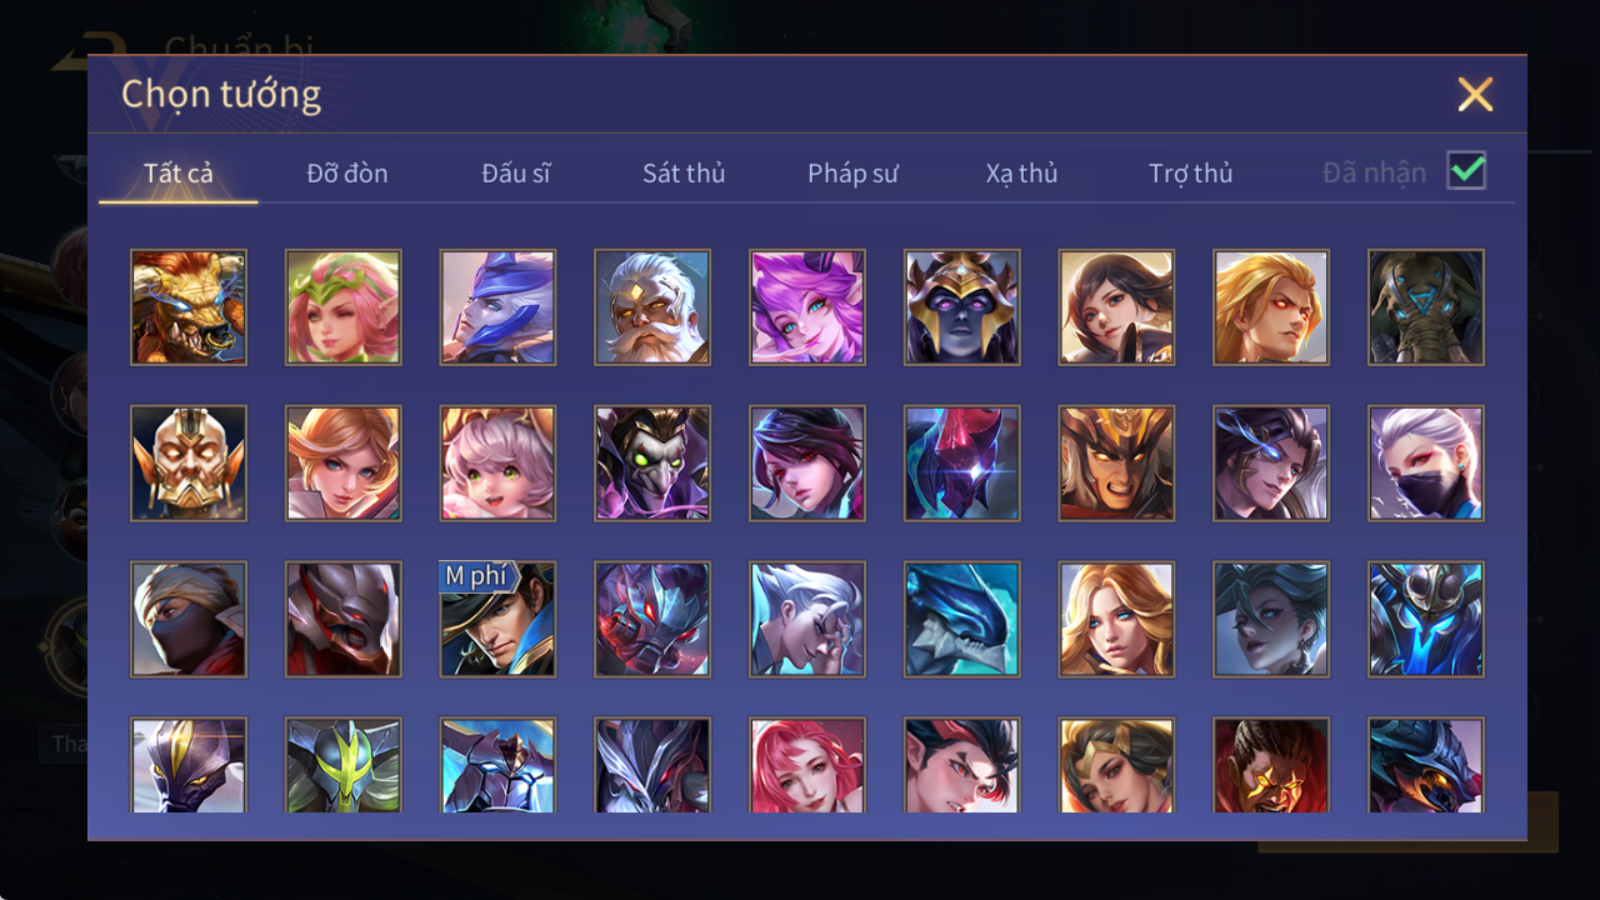Choose the white-bearded old man hero

tap(652, 307)
